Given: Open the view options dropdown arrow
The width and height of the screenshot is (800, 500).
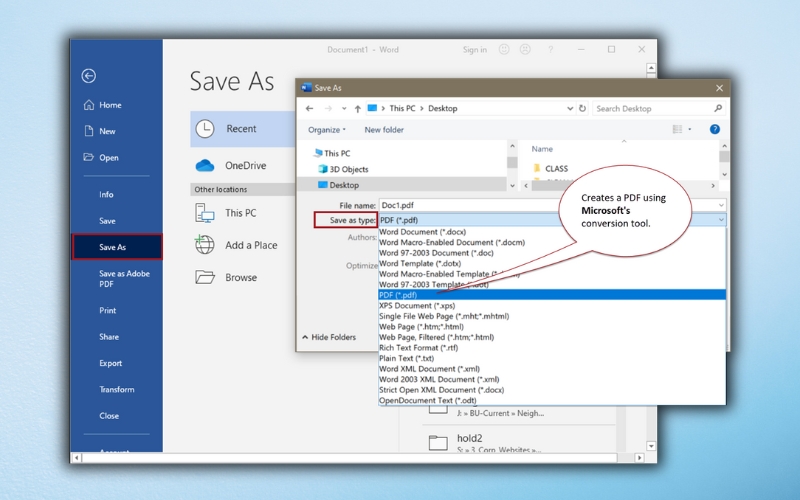Looking at the screenshot, I should (690, 129).
